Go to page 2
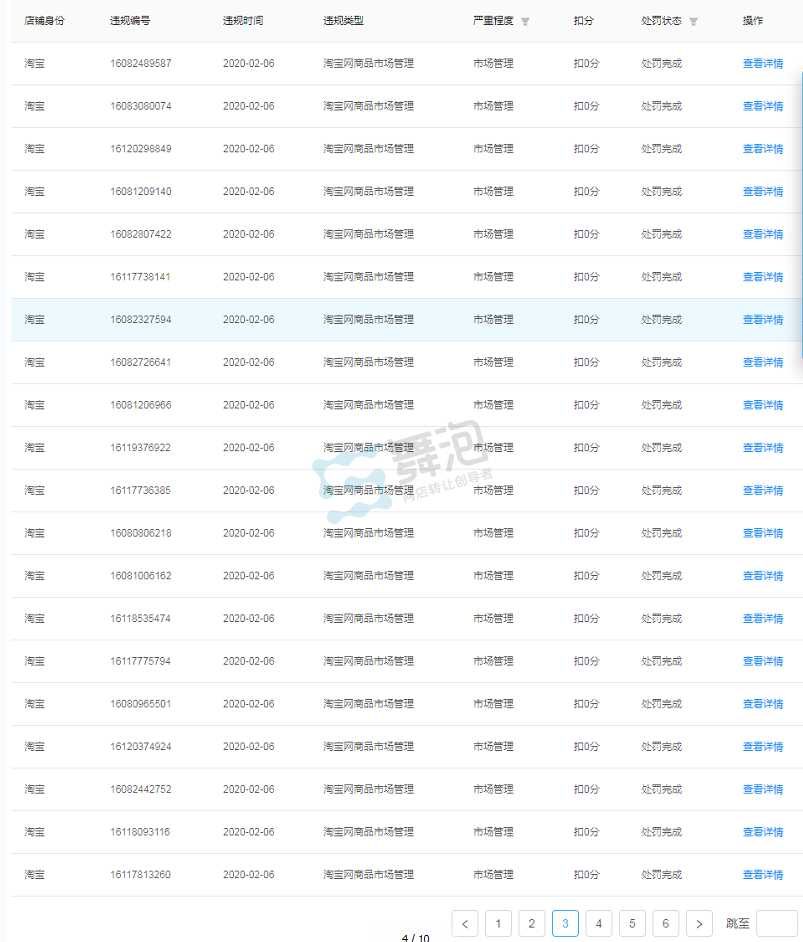 pyautogui.click(x=532, y=924)
